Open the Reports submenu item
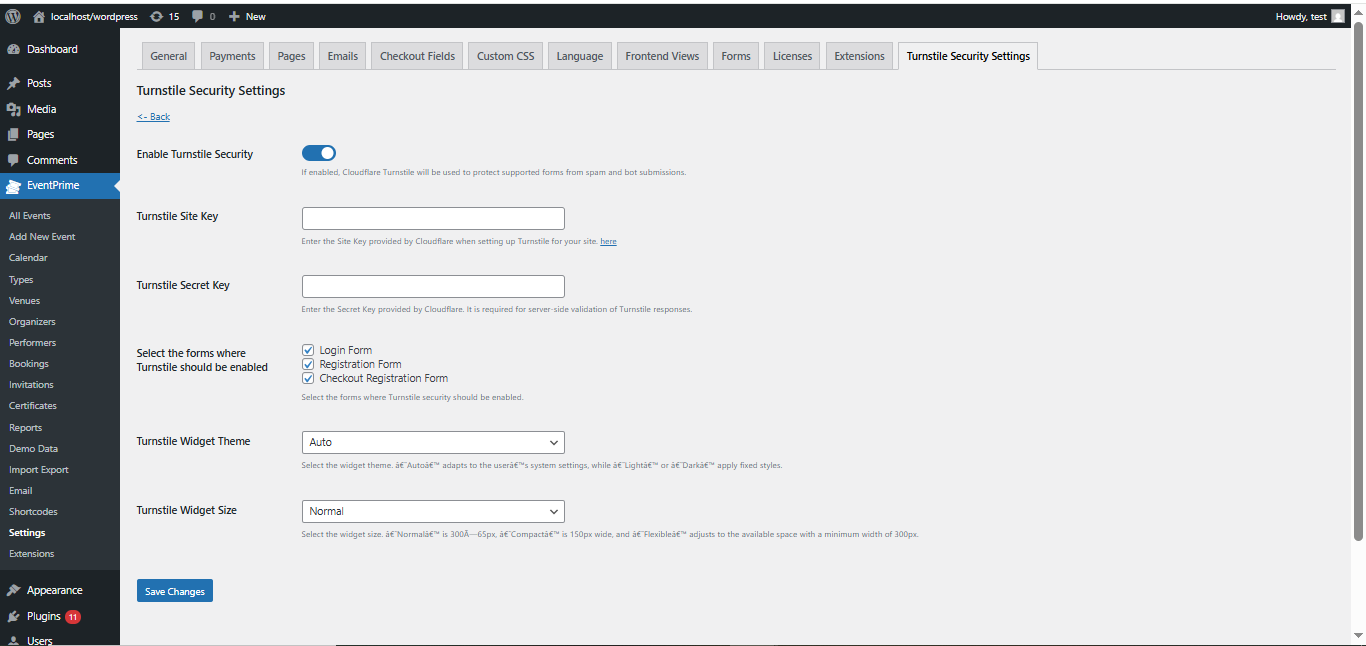 point(25,428)
